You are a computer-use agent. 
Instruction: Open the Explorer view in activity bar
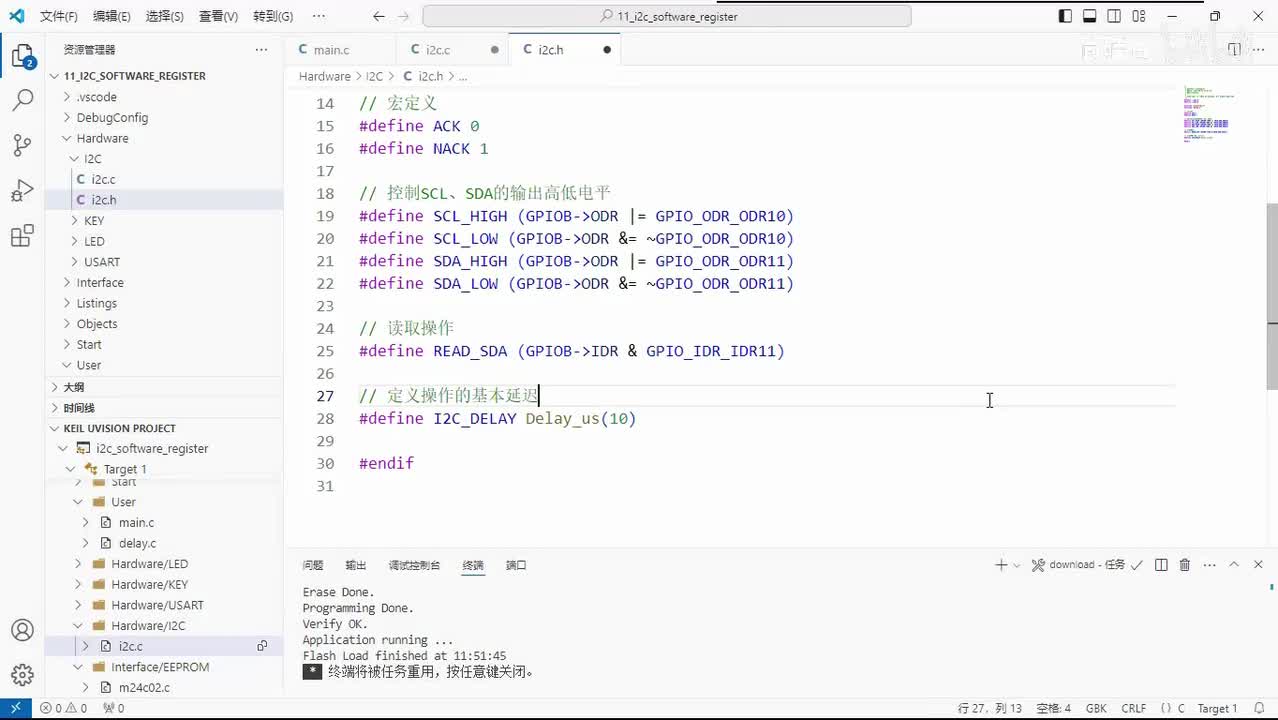point(22,56)
